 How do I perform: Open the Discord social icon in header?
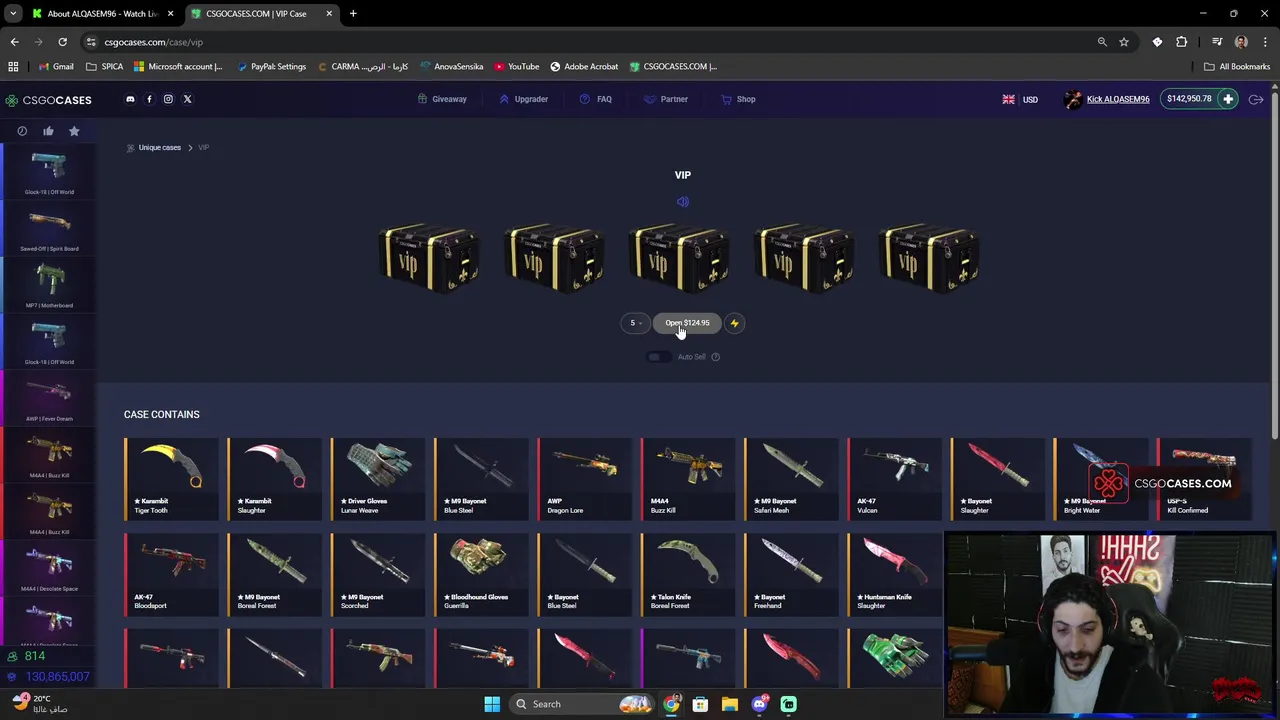click(x=130, y=99)
